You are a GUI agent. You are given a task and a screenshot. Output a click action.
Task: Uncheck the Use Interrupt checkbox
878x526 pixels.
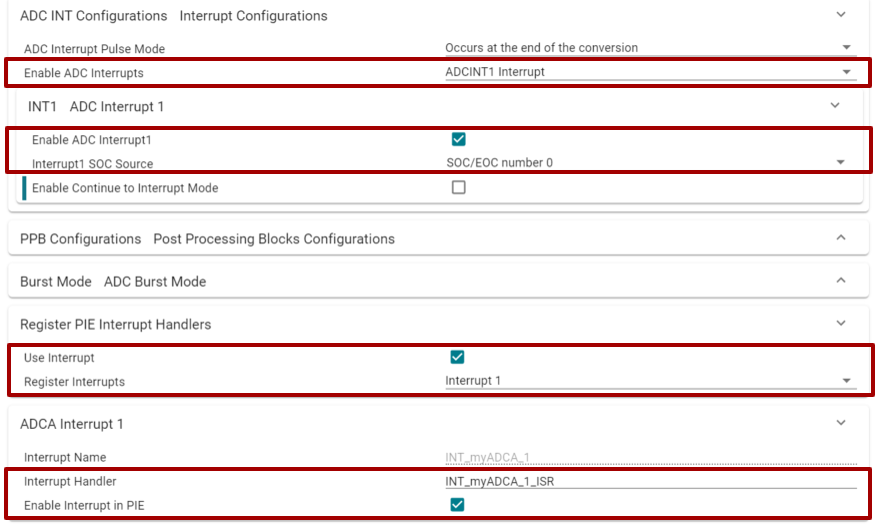point(458,357)
